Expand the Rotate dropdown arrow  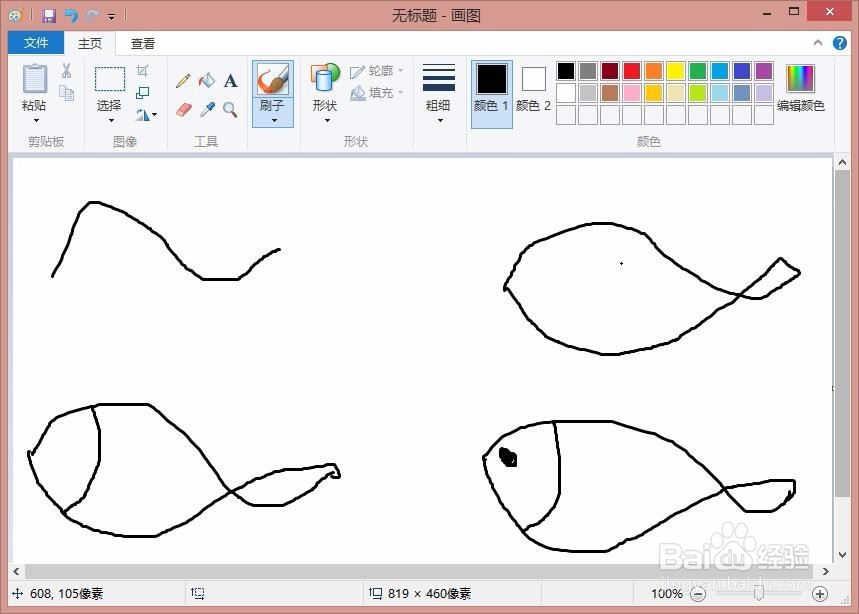coord(154,114)
